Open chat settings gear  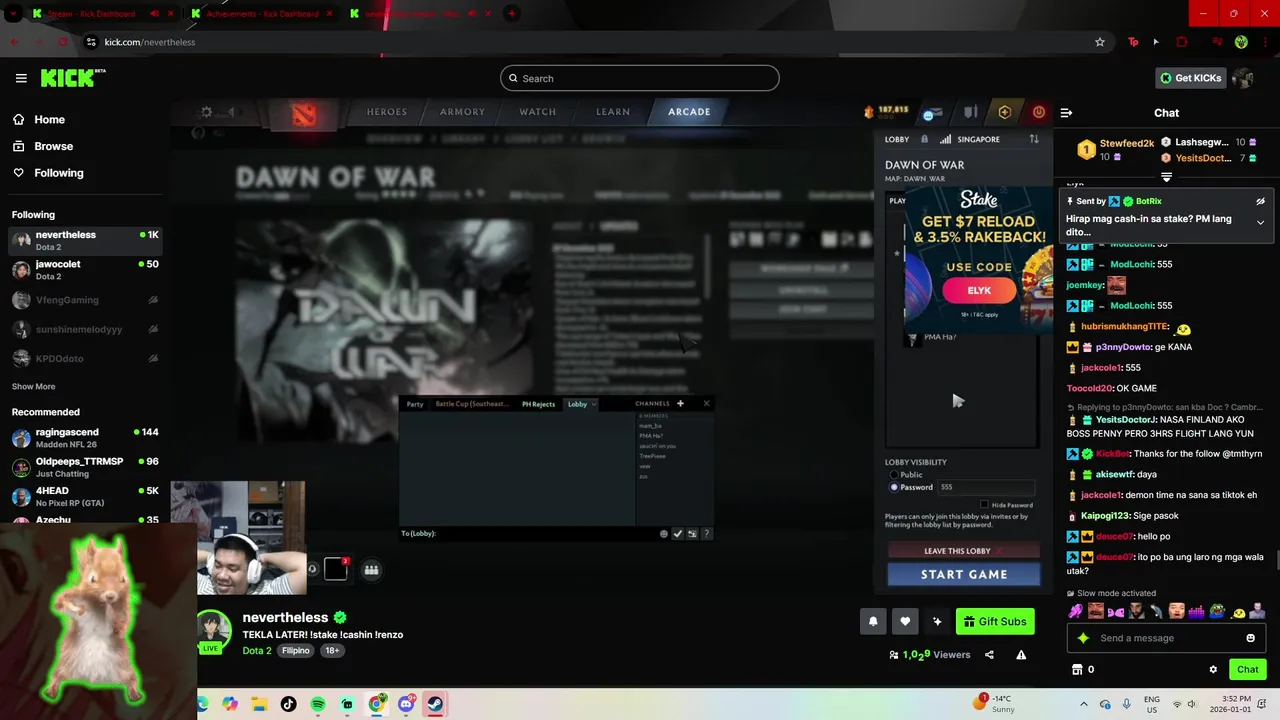point(1213,669)
